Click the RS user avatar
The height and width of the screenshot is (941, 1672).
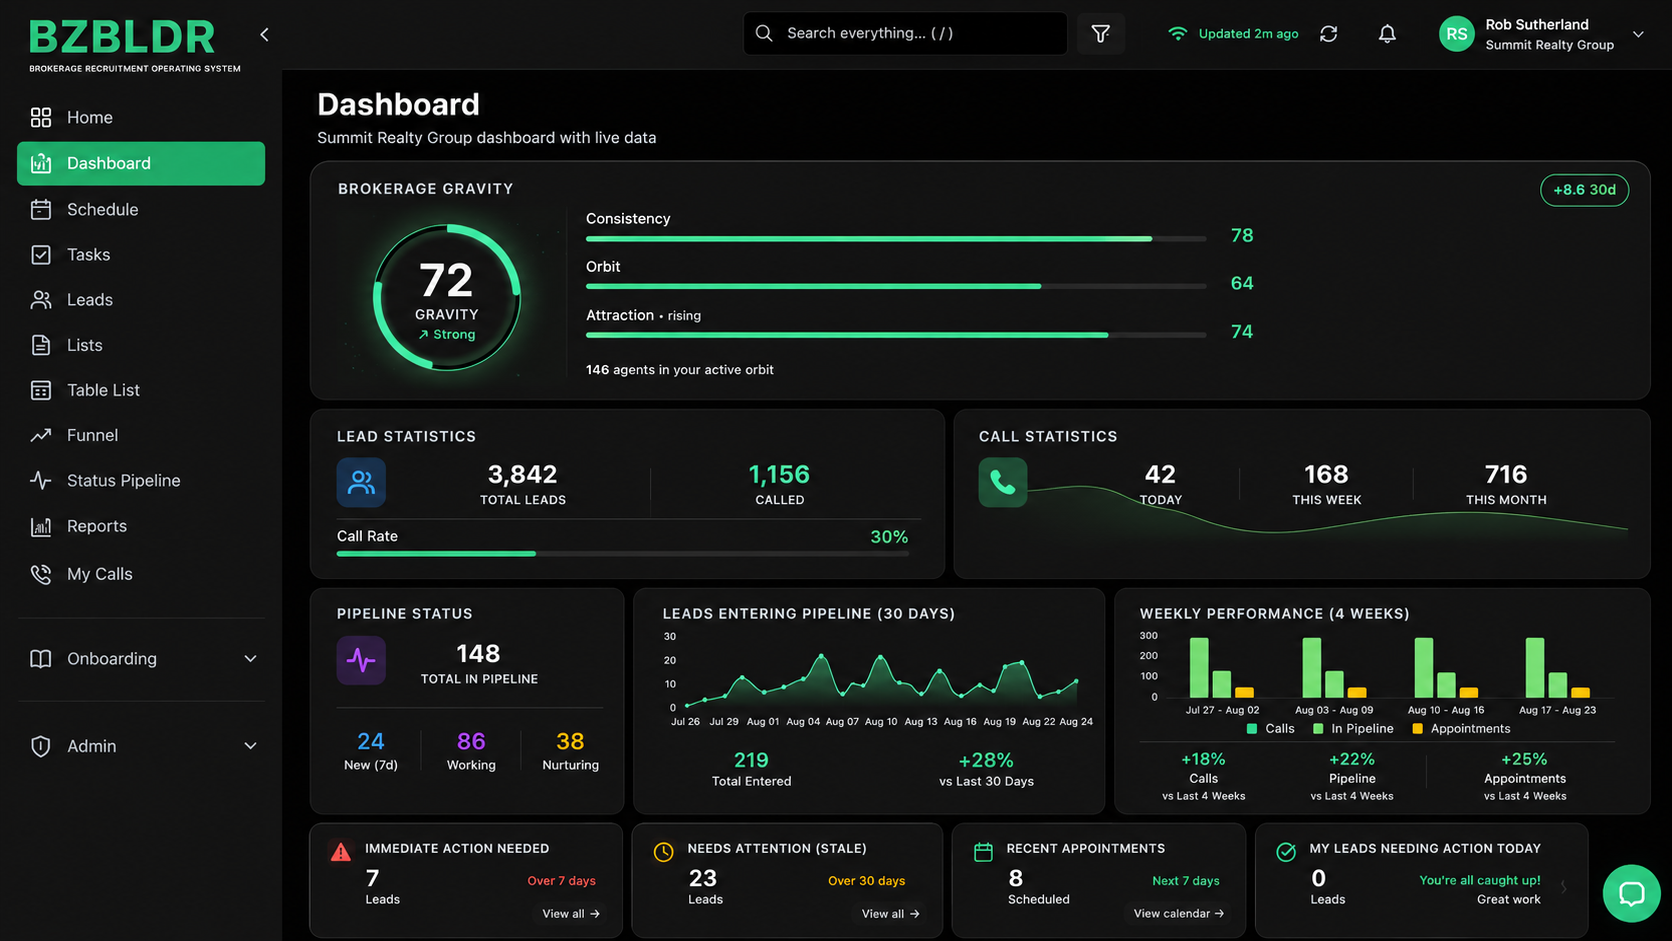pos(1456,34)
